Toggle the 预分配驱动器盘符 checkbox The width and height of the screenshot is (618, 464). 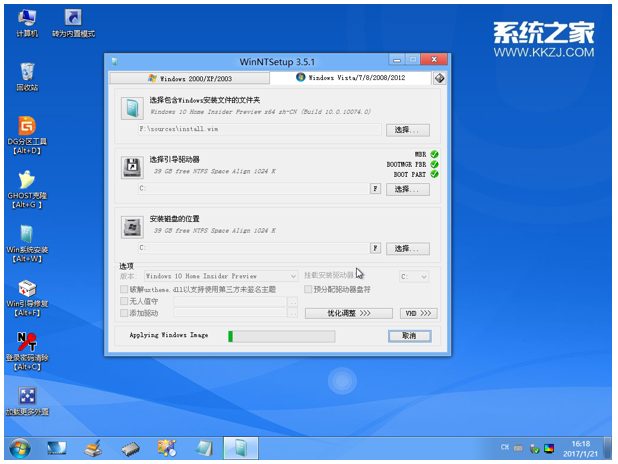[308, 289]
